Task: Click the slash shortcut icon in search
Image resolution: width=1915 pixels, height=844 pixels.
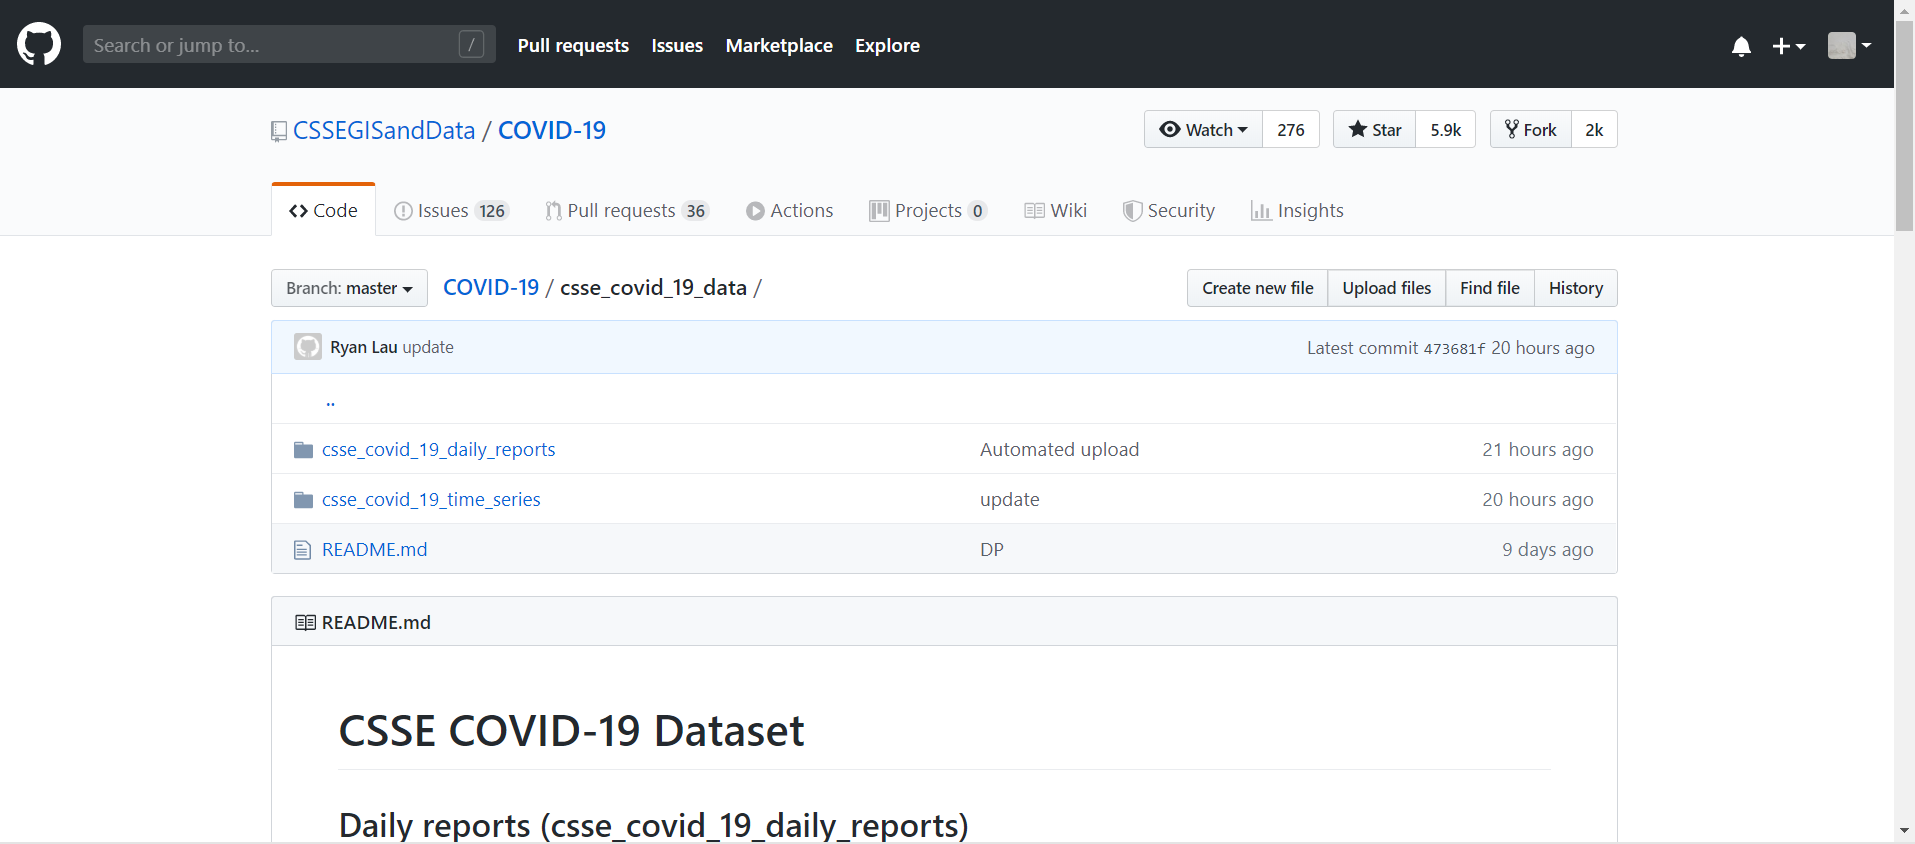Action: click(472, 44)
